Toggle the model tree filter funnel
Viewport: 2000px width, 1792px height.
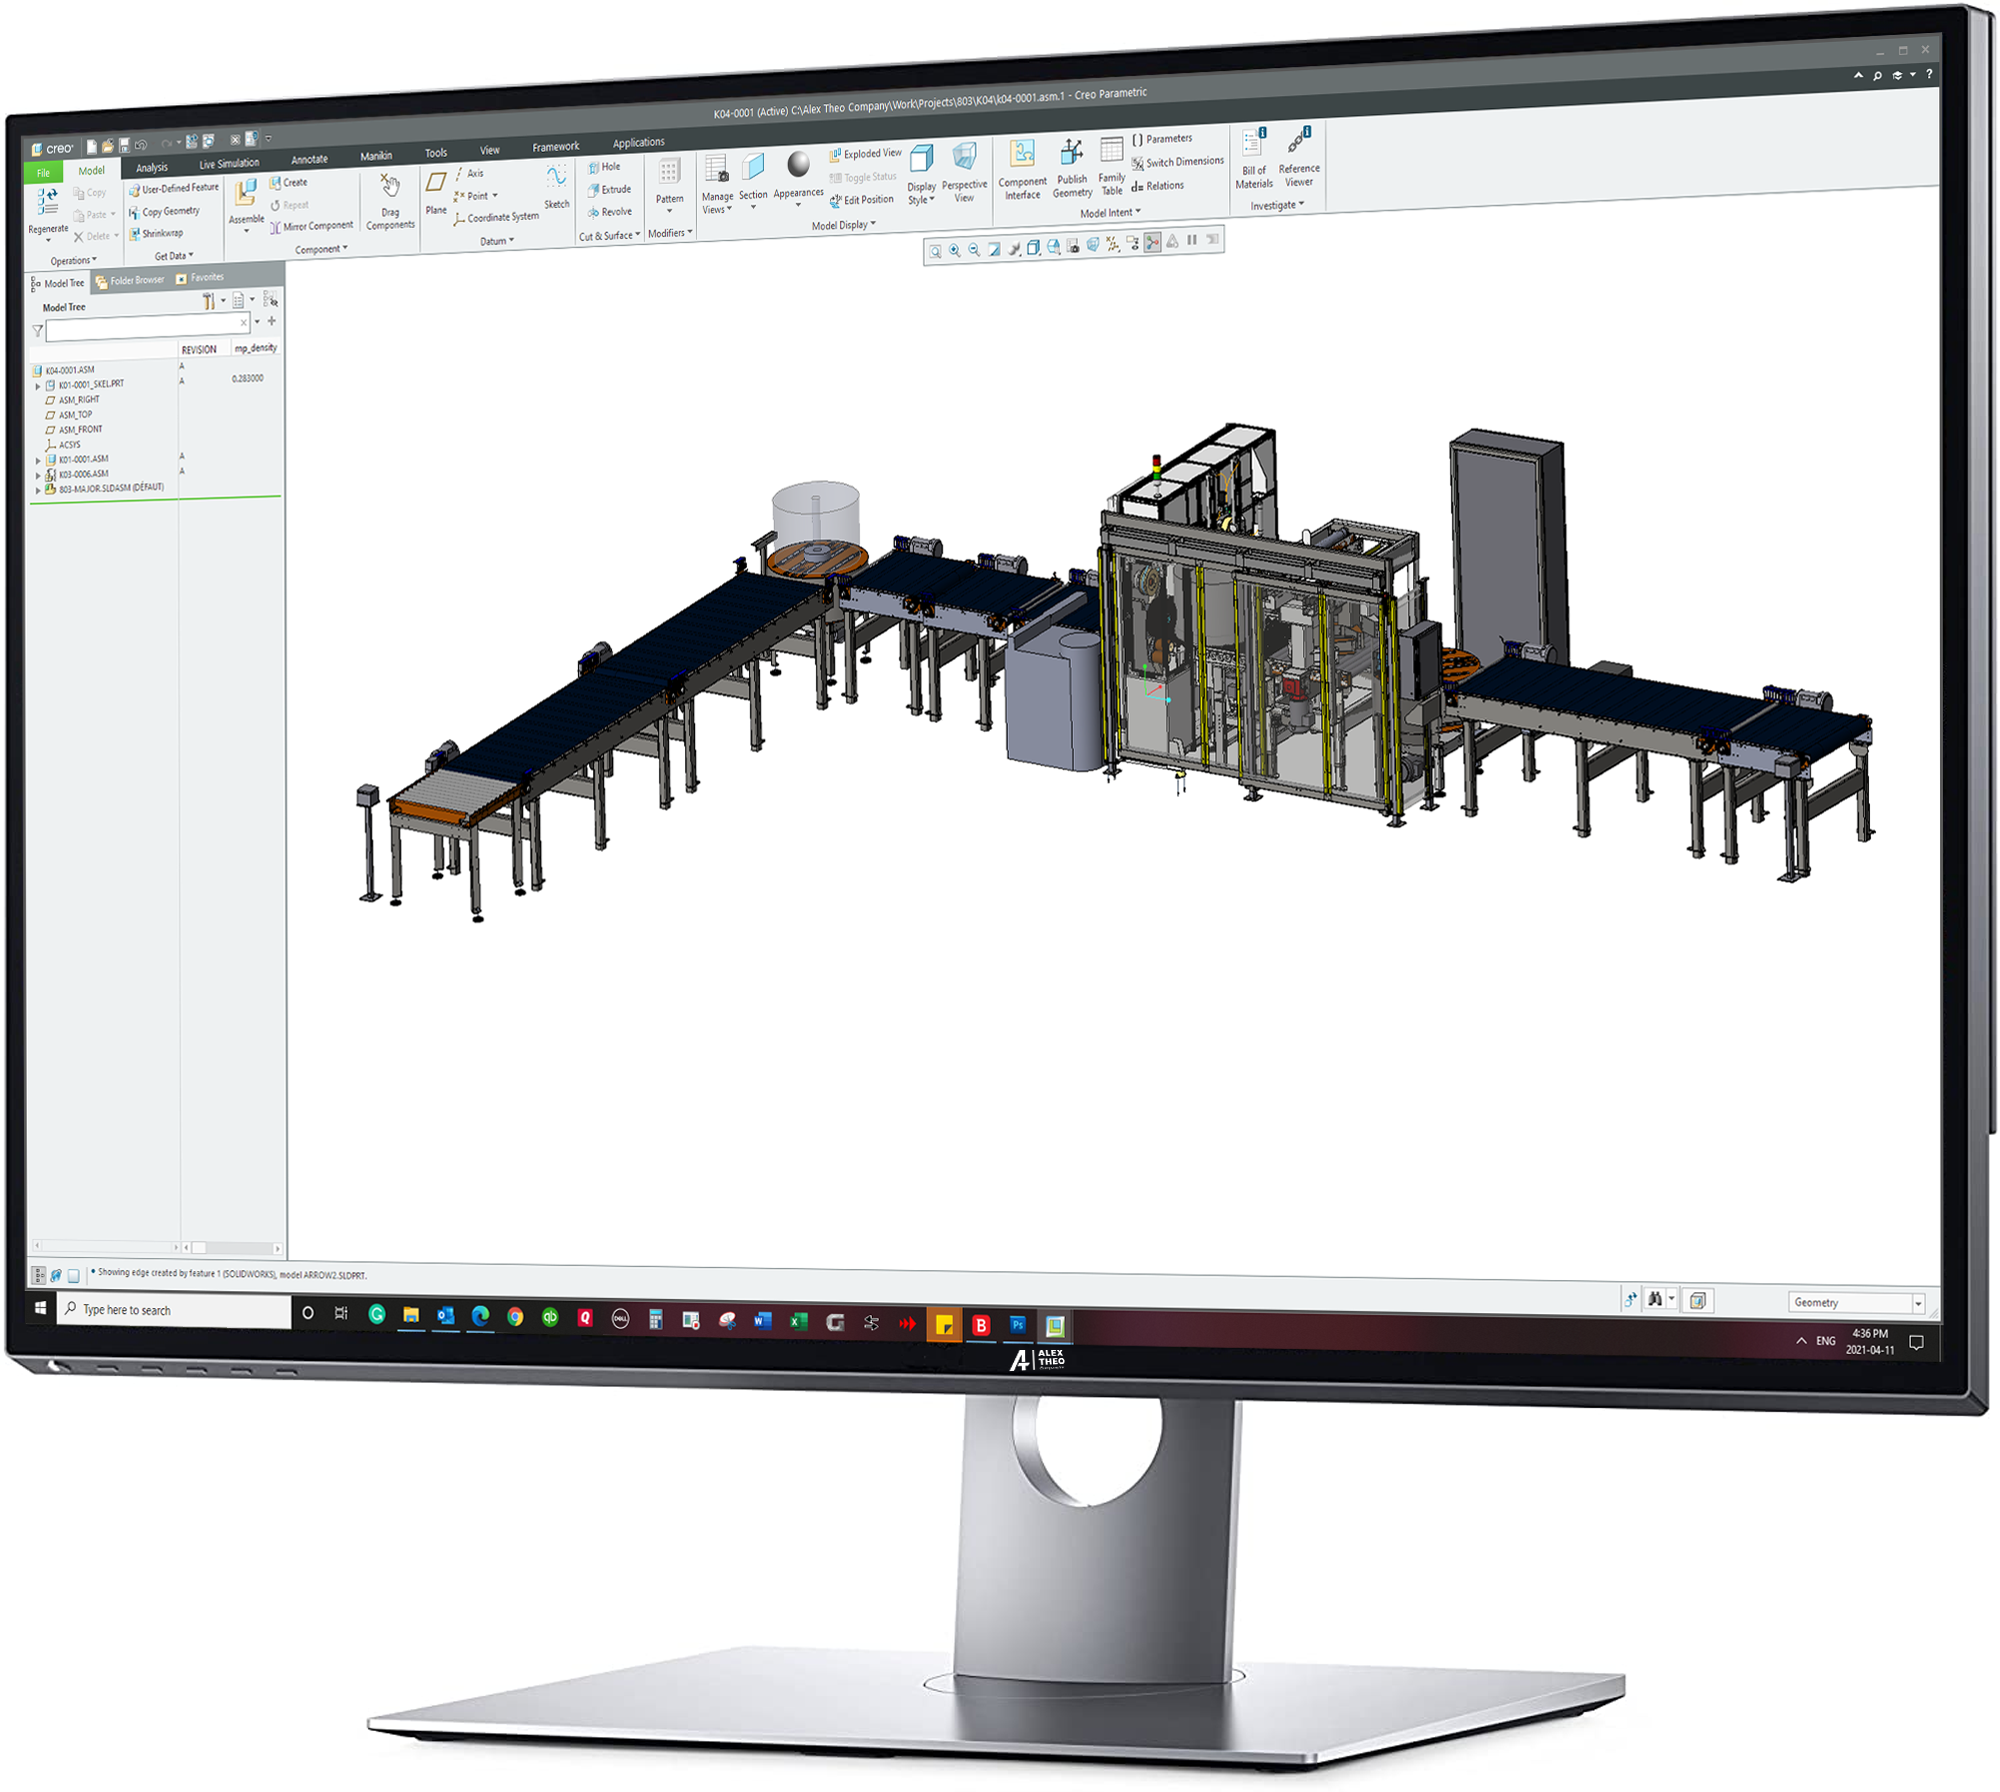(x=37, y=330)
